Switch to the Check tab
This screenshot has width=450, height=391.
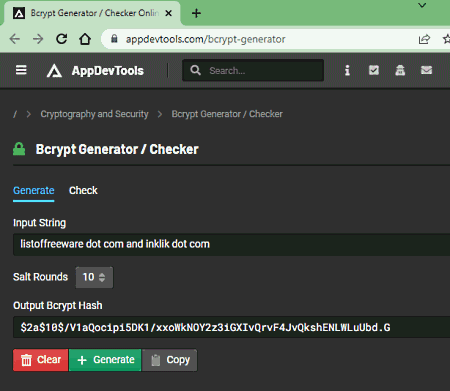tap(83, 190)
